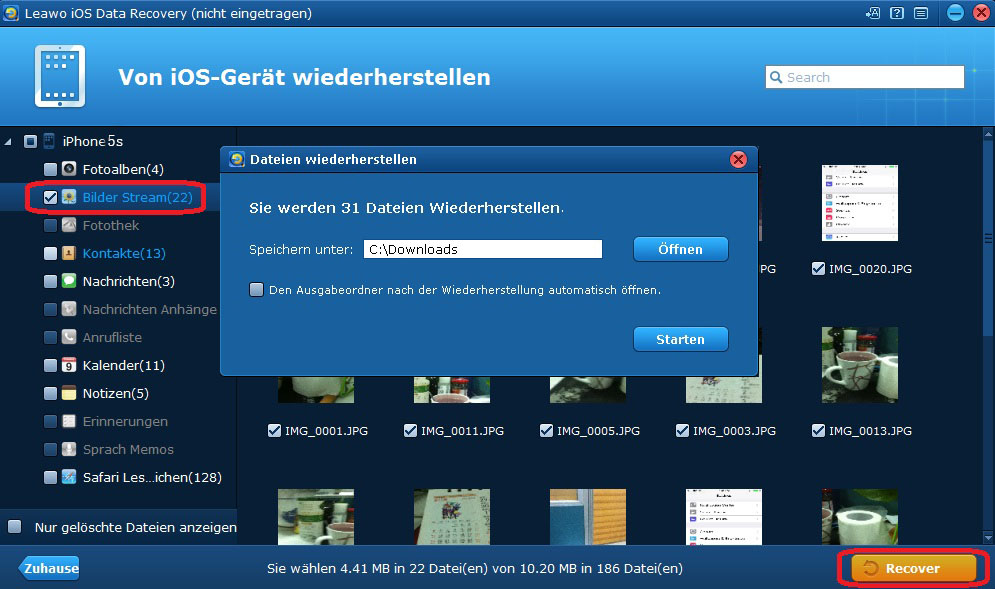
Task: Uncheck IMG_0001.JPG checkbox
Action: 274,430
